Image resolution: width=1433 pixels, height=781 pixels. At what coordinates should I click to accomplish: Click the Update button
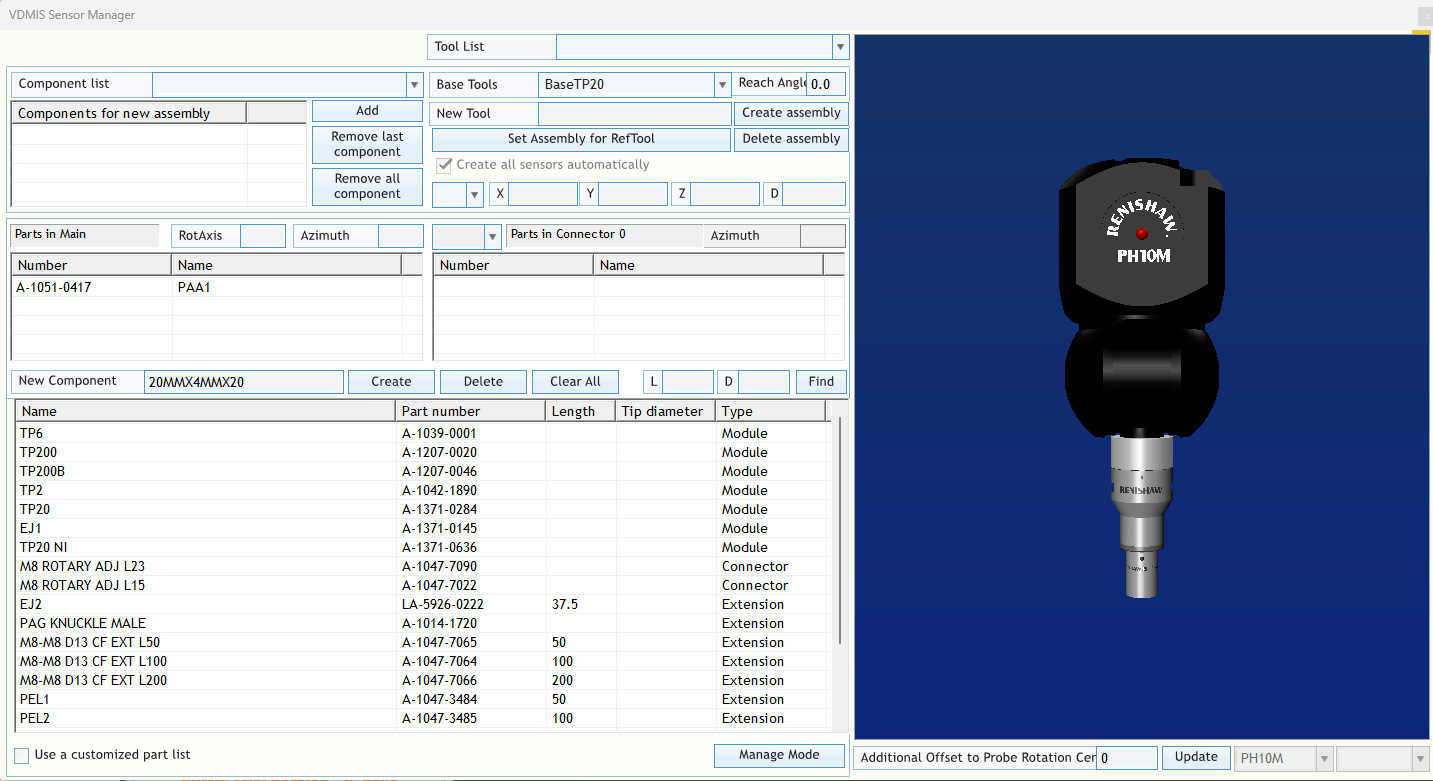pos(1196,758)
